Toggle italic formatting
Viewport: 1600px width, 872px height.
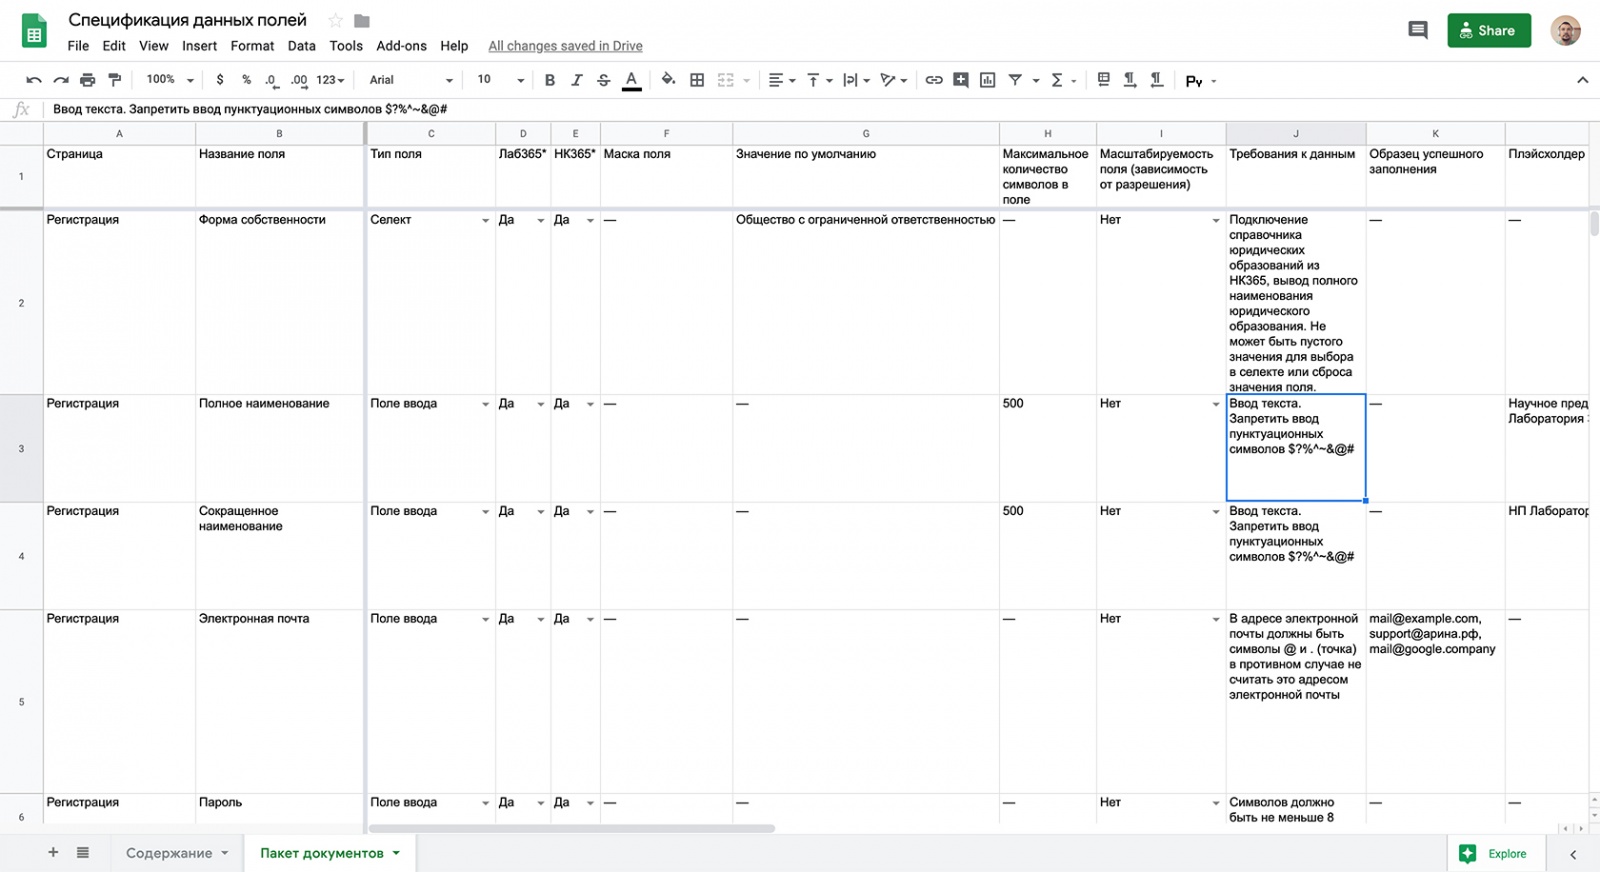tap(577, 80)
